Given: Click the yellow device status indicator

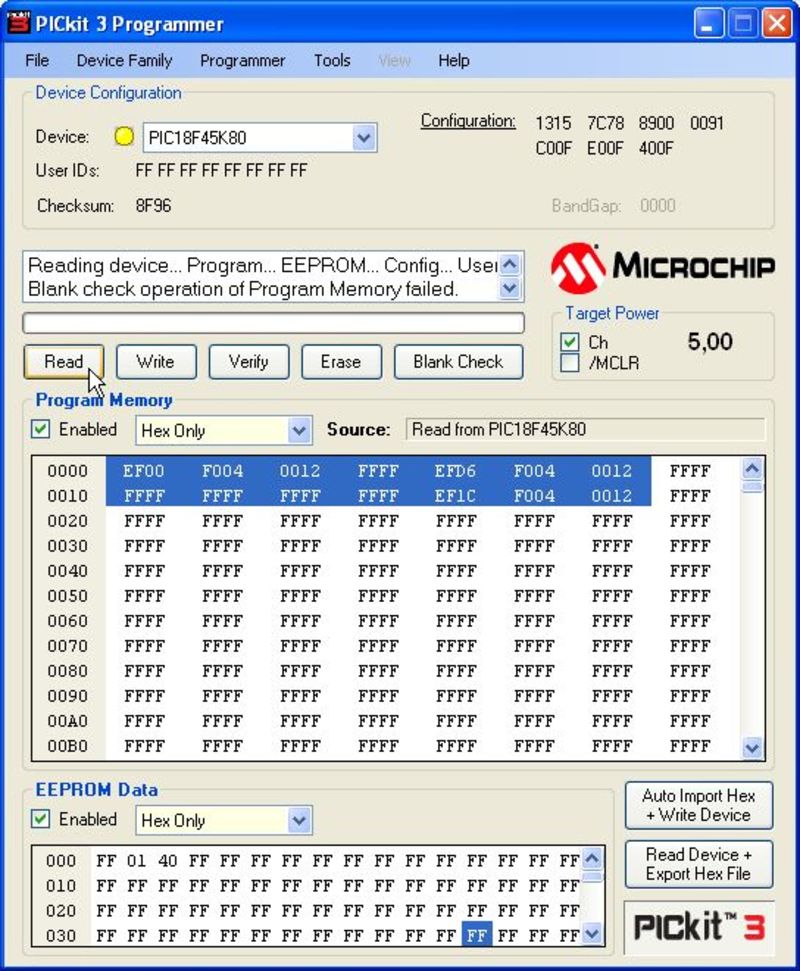Looking at the screenshot, I should (x=123, y=136).
